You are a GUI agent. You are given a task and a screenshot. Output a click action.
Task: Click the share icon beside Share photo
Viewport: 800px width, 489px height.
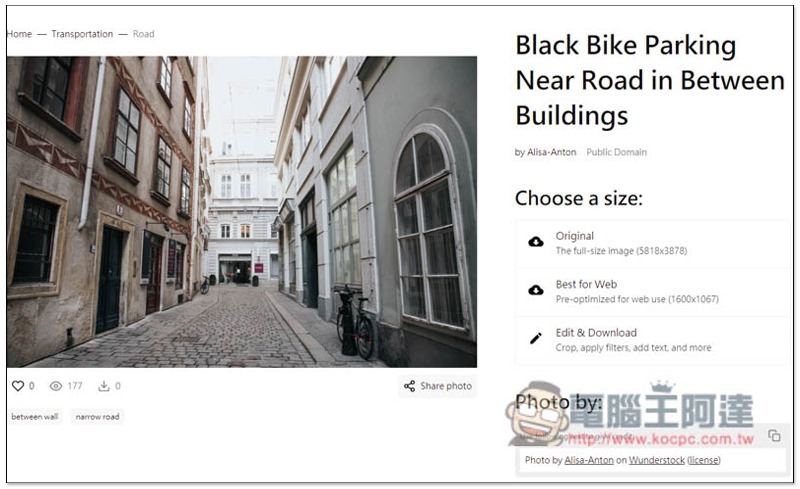click(x=409, y=386)
